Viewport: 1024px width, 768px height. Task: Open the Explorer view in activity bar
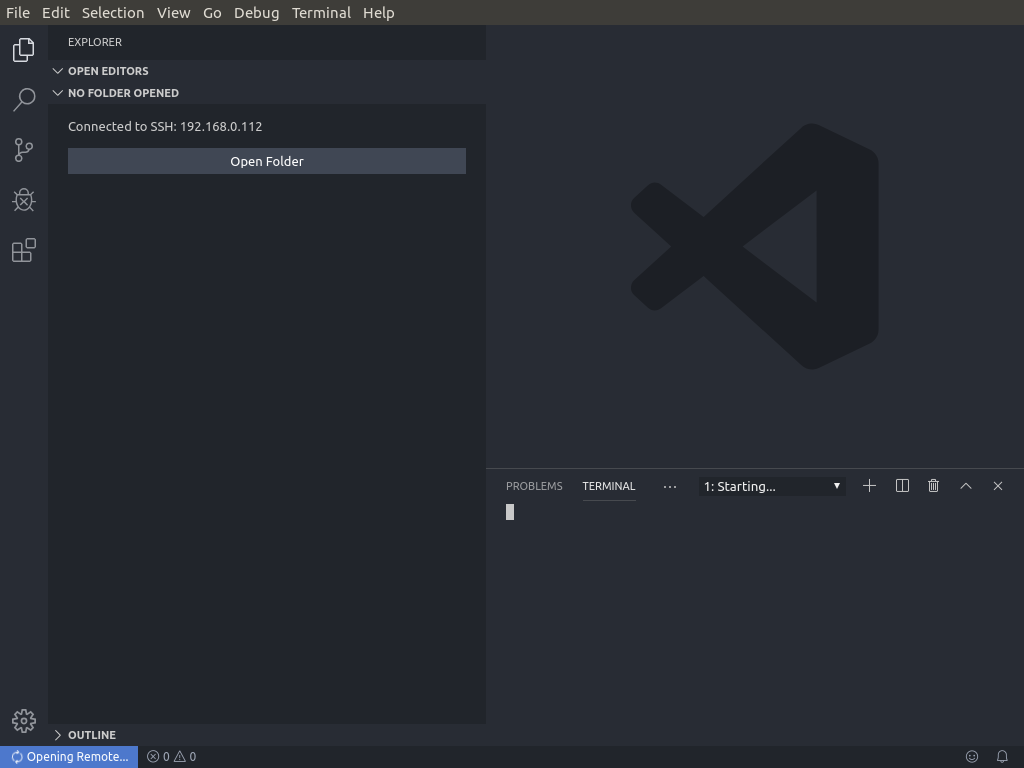tap(24, 50)
